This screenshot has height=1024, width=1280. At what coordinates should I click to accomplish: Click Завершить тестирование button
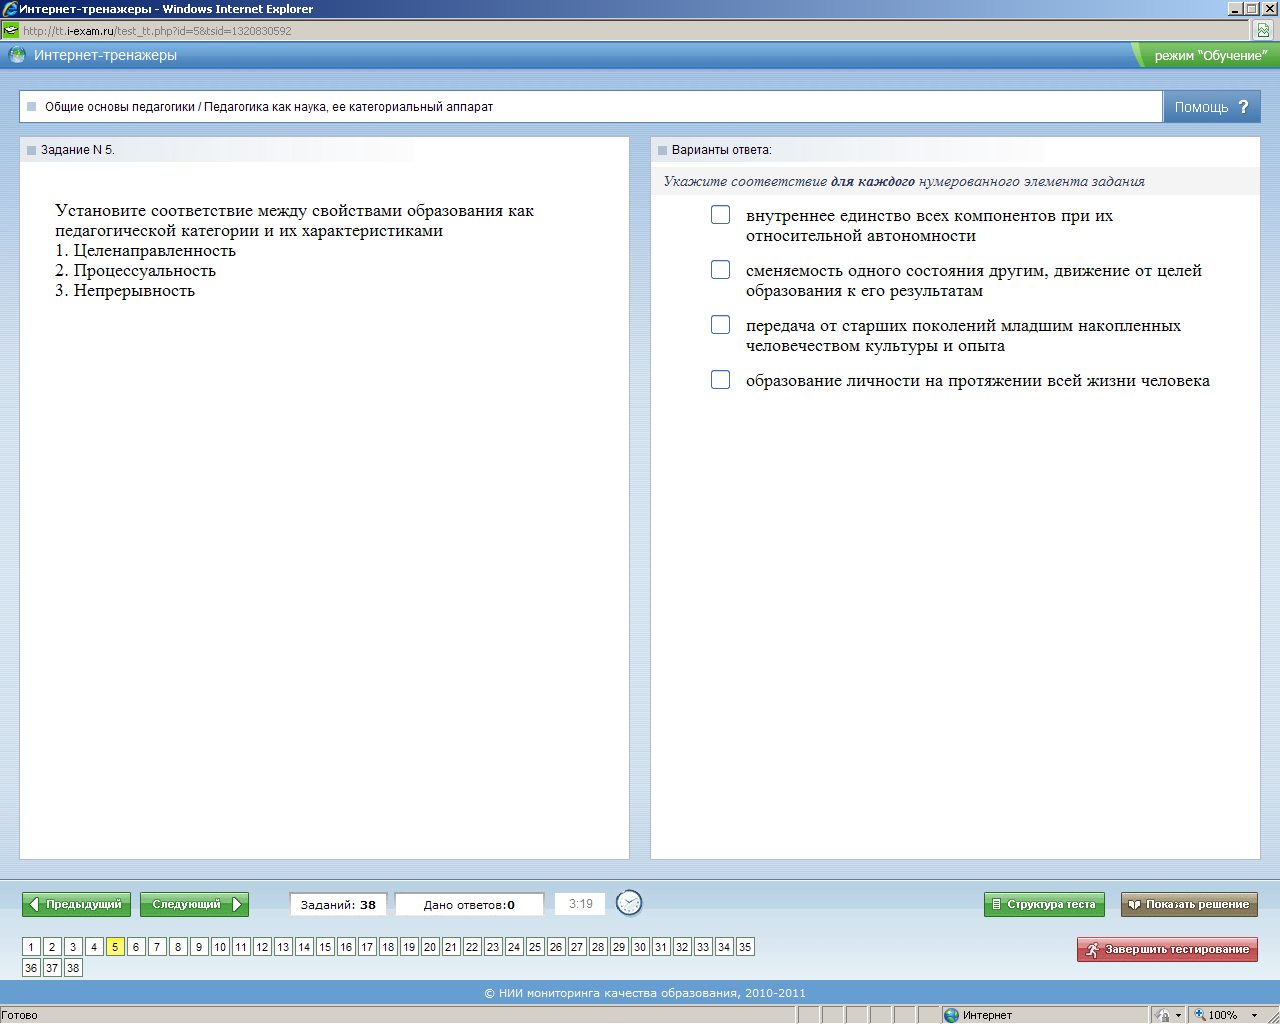[1167, 949]
